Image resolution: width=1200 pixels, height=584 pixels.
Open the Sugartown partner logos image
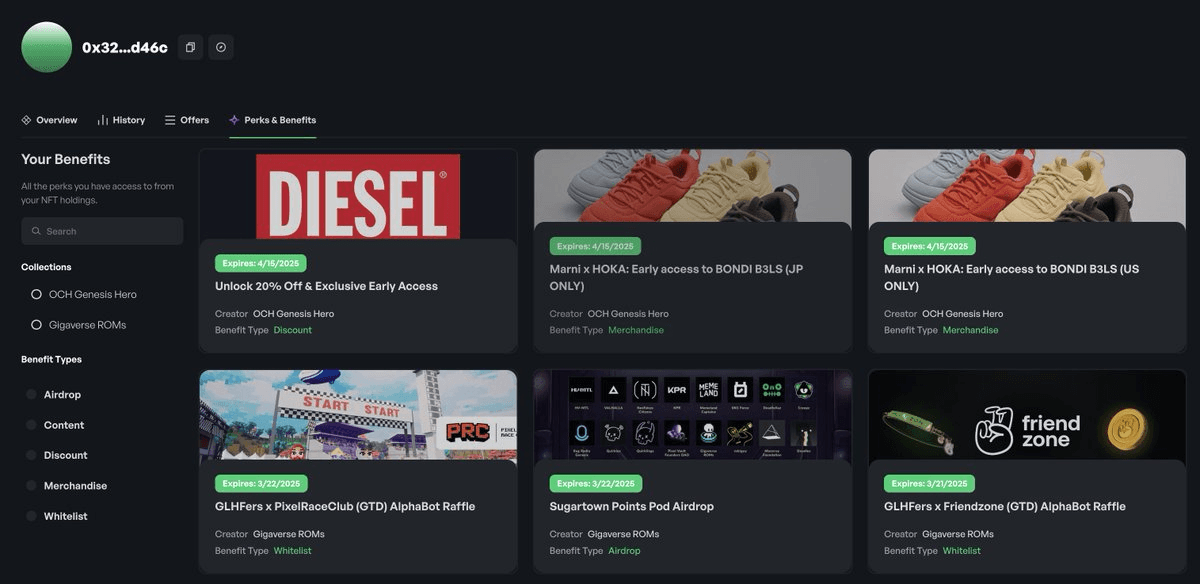(693, 415)
